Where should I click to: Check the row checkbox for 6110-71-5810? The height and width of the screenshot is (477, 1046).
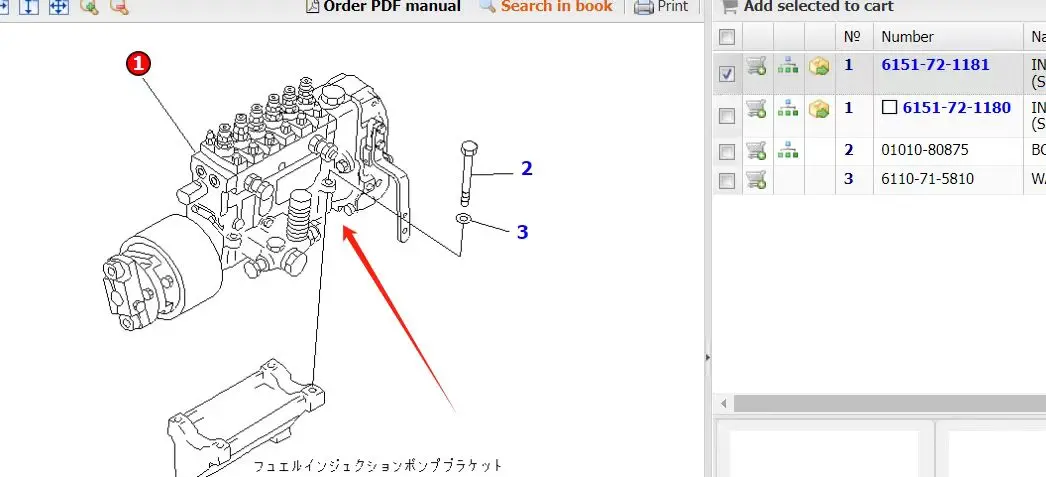coord(727,180)
